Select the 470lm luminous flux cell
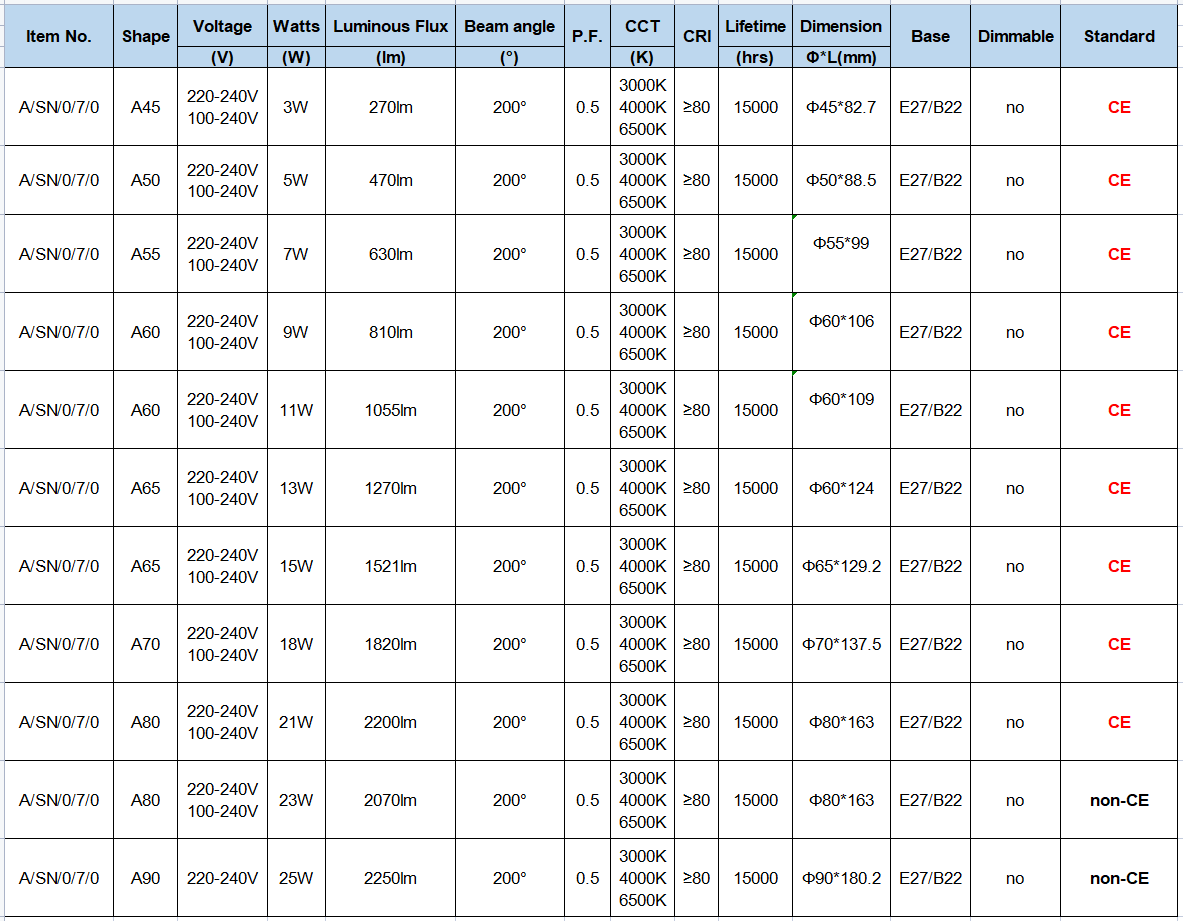Screen dimensions: 1183x921 coord(391,180)
